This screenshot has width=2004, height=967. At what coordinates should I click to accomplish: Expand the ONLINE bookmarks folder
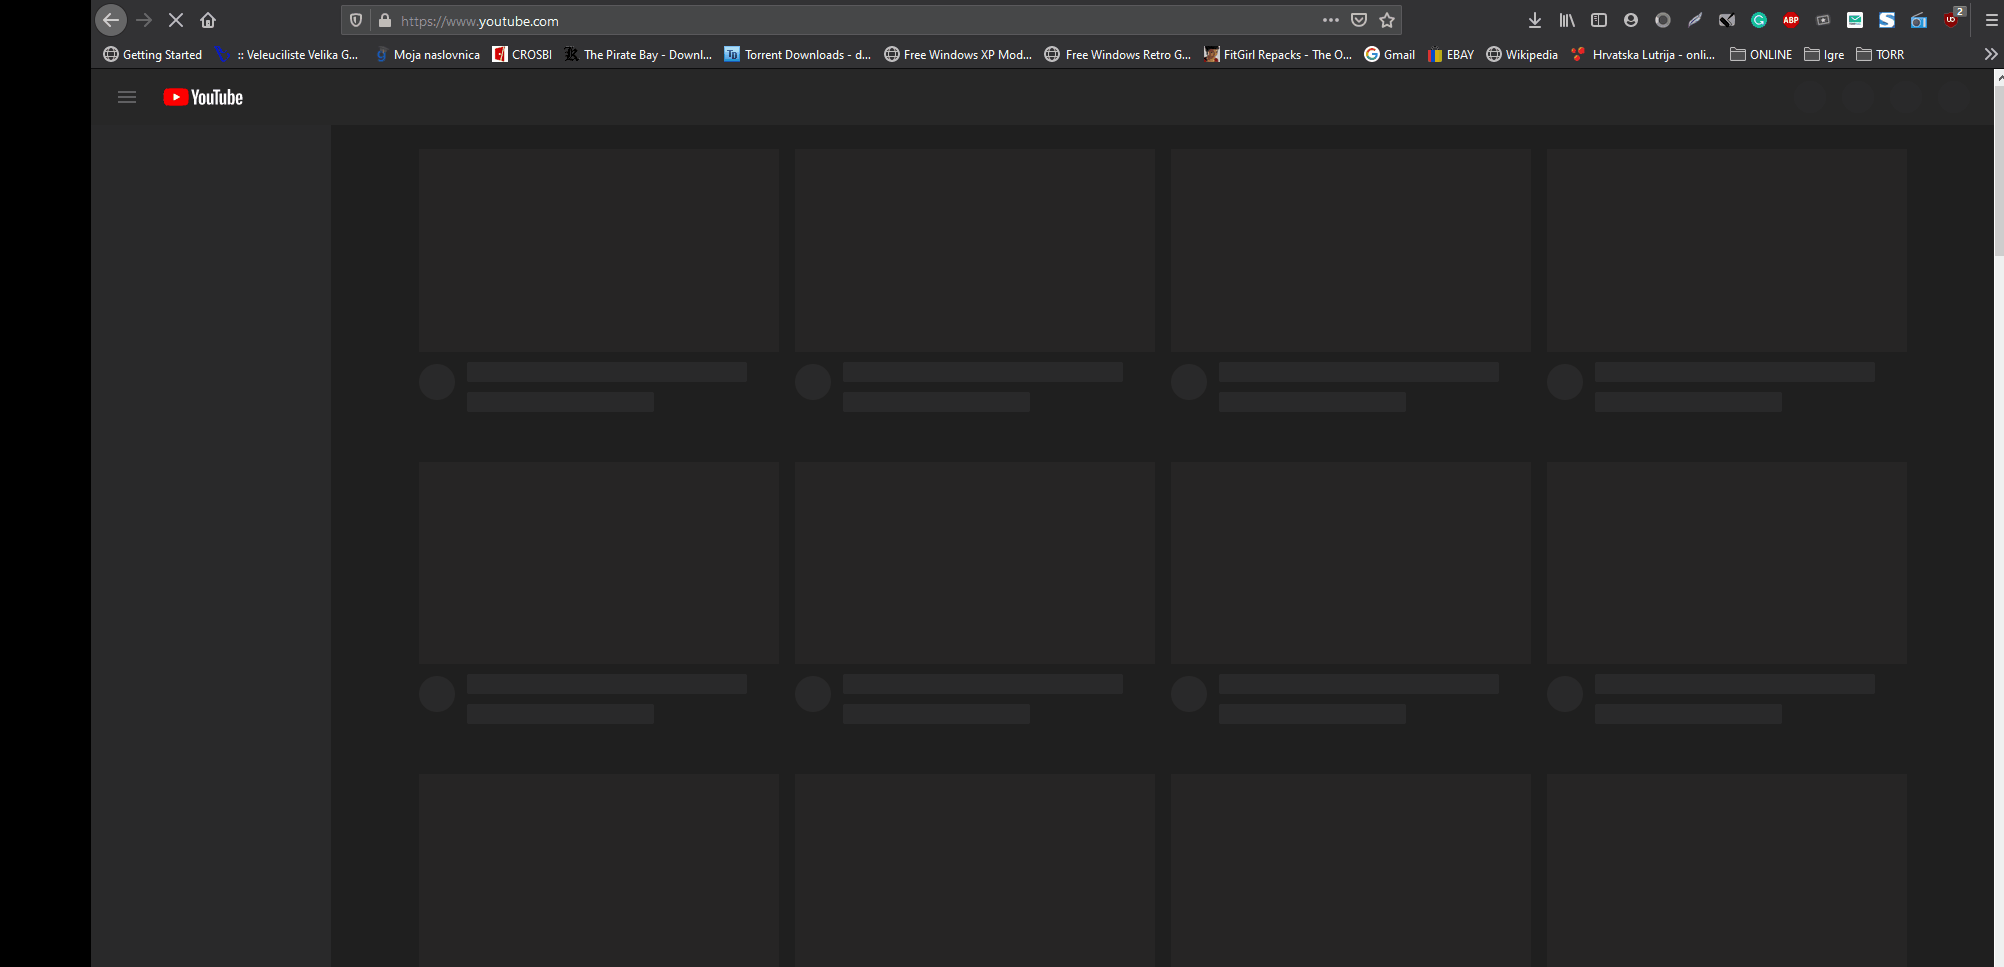tap(1761, 55)
